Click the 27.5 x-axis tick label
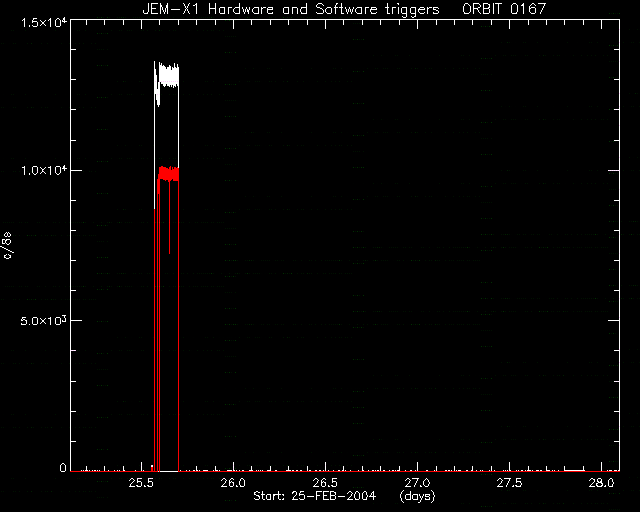This screenshot has height=512, width=640. click(x=509, y=483)
